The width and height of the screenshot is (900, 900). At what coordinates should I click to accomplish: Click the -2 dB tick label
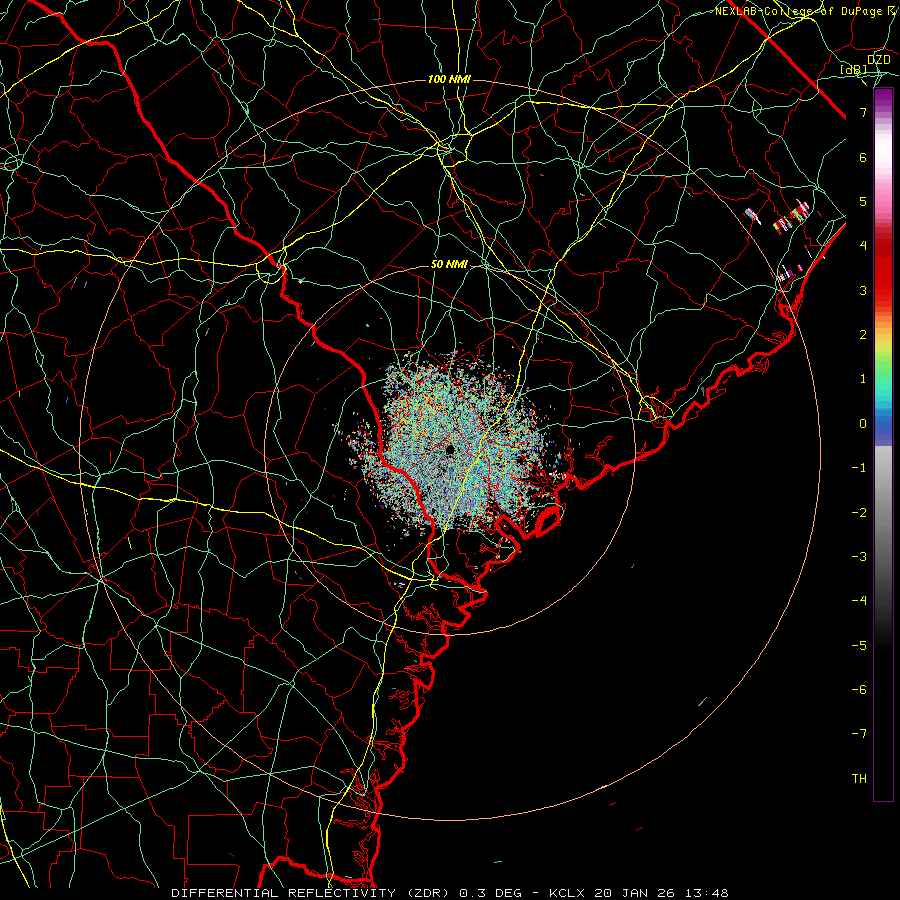[x=859, y=513]
